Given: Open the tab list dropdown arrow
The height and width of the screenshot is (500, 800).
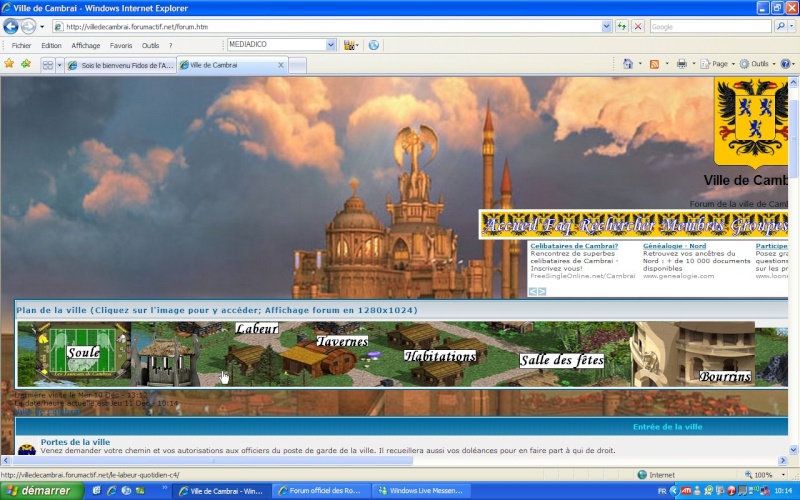Looking at the screenshot, I should tap(59, 65).
